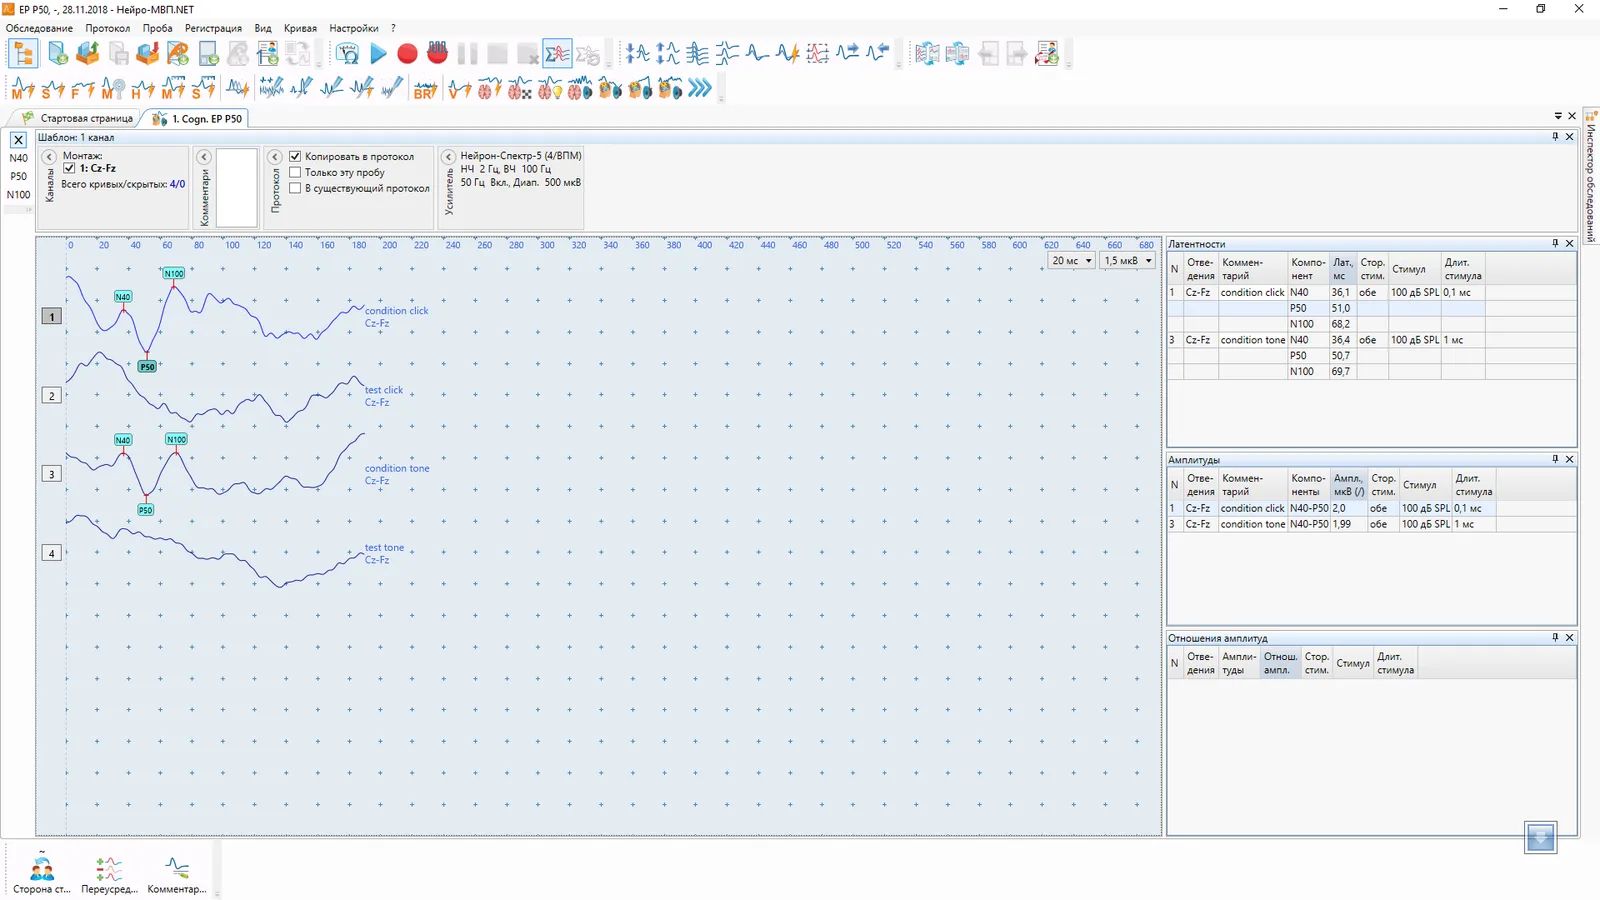Select trace number 1 button

(x=52, y=316)
